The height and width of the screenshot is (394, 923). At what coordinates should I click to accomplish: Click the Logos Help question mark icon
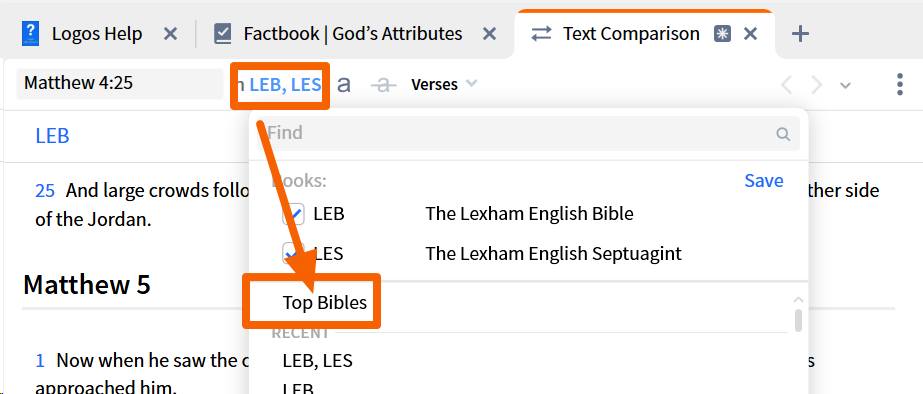tap(29, 34)
